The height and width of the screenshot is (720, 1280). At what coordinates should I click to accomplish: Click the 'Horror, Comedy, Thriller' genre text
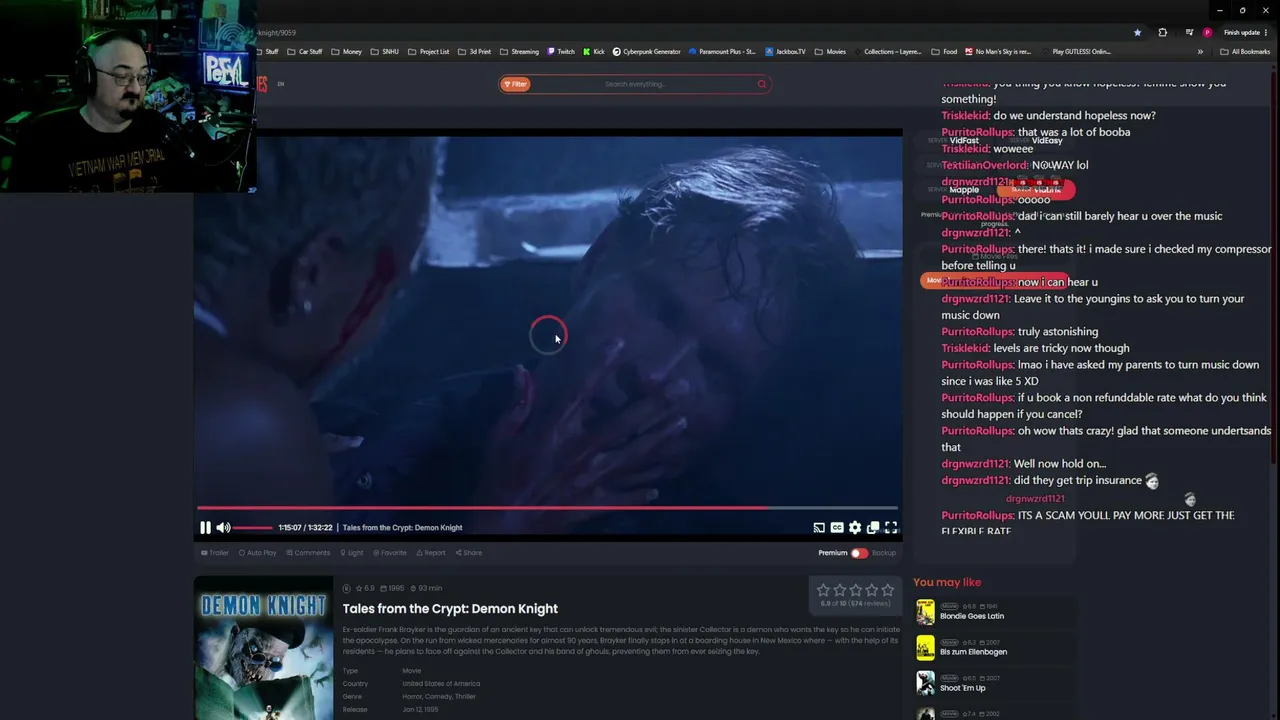click(x=439, y=696)
